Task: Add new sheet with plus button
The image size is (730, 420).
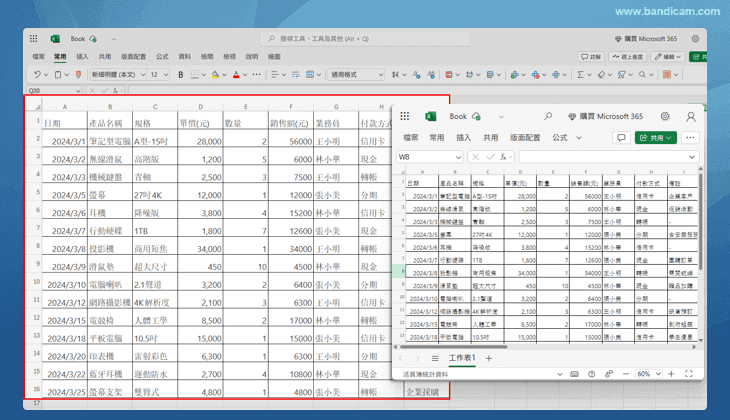Action: click(x=489, y=359)
